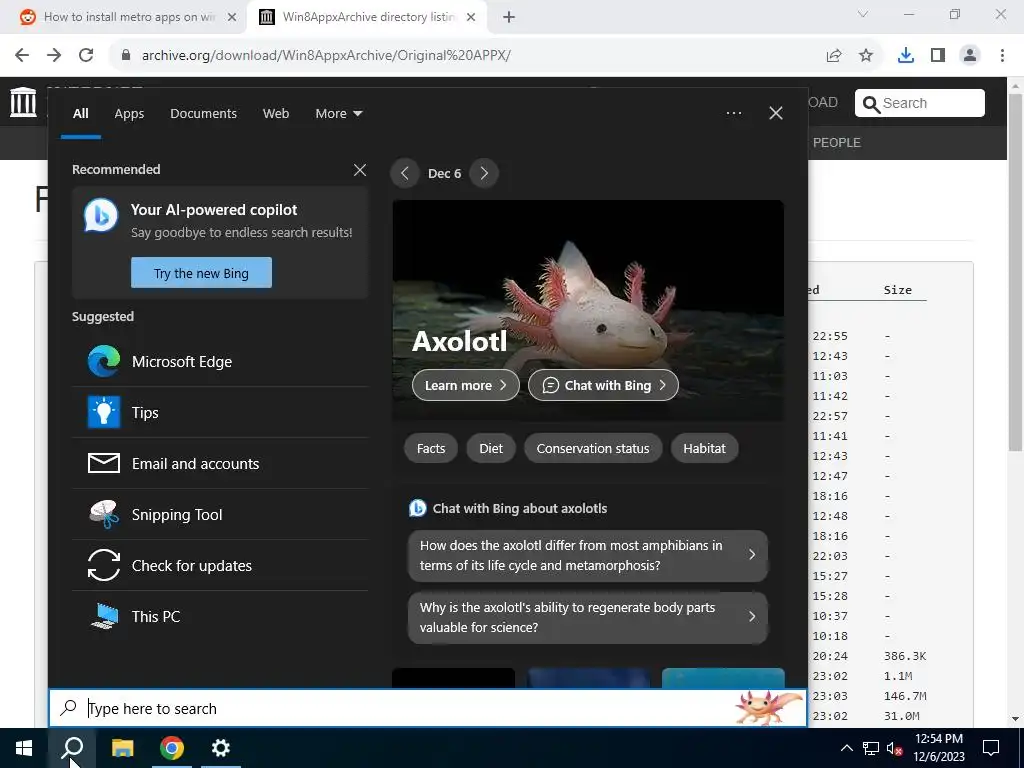Viewport: 1024px width, 768px height.
Task: Switch to the Documents search tab
Action: [x=203, y=114]
